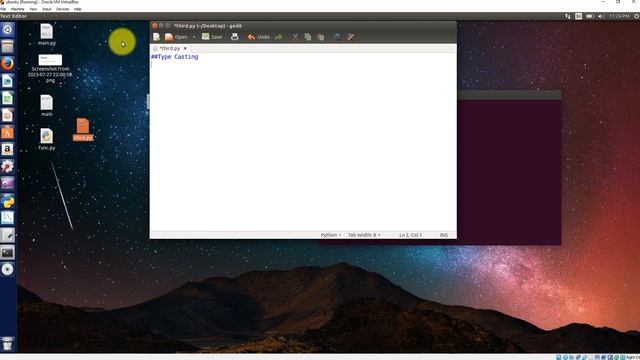Open the VirtualBox Input menu
640x360 pixels.
tap(47, 9)
